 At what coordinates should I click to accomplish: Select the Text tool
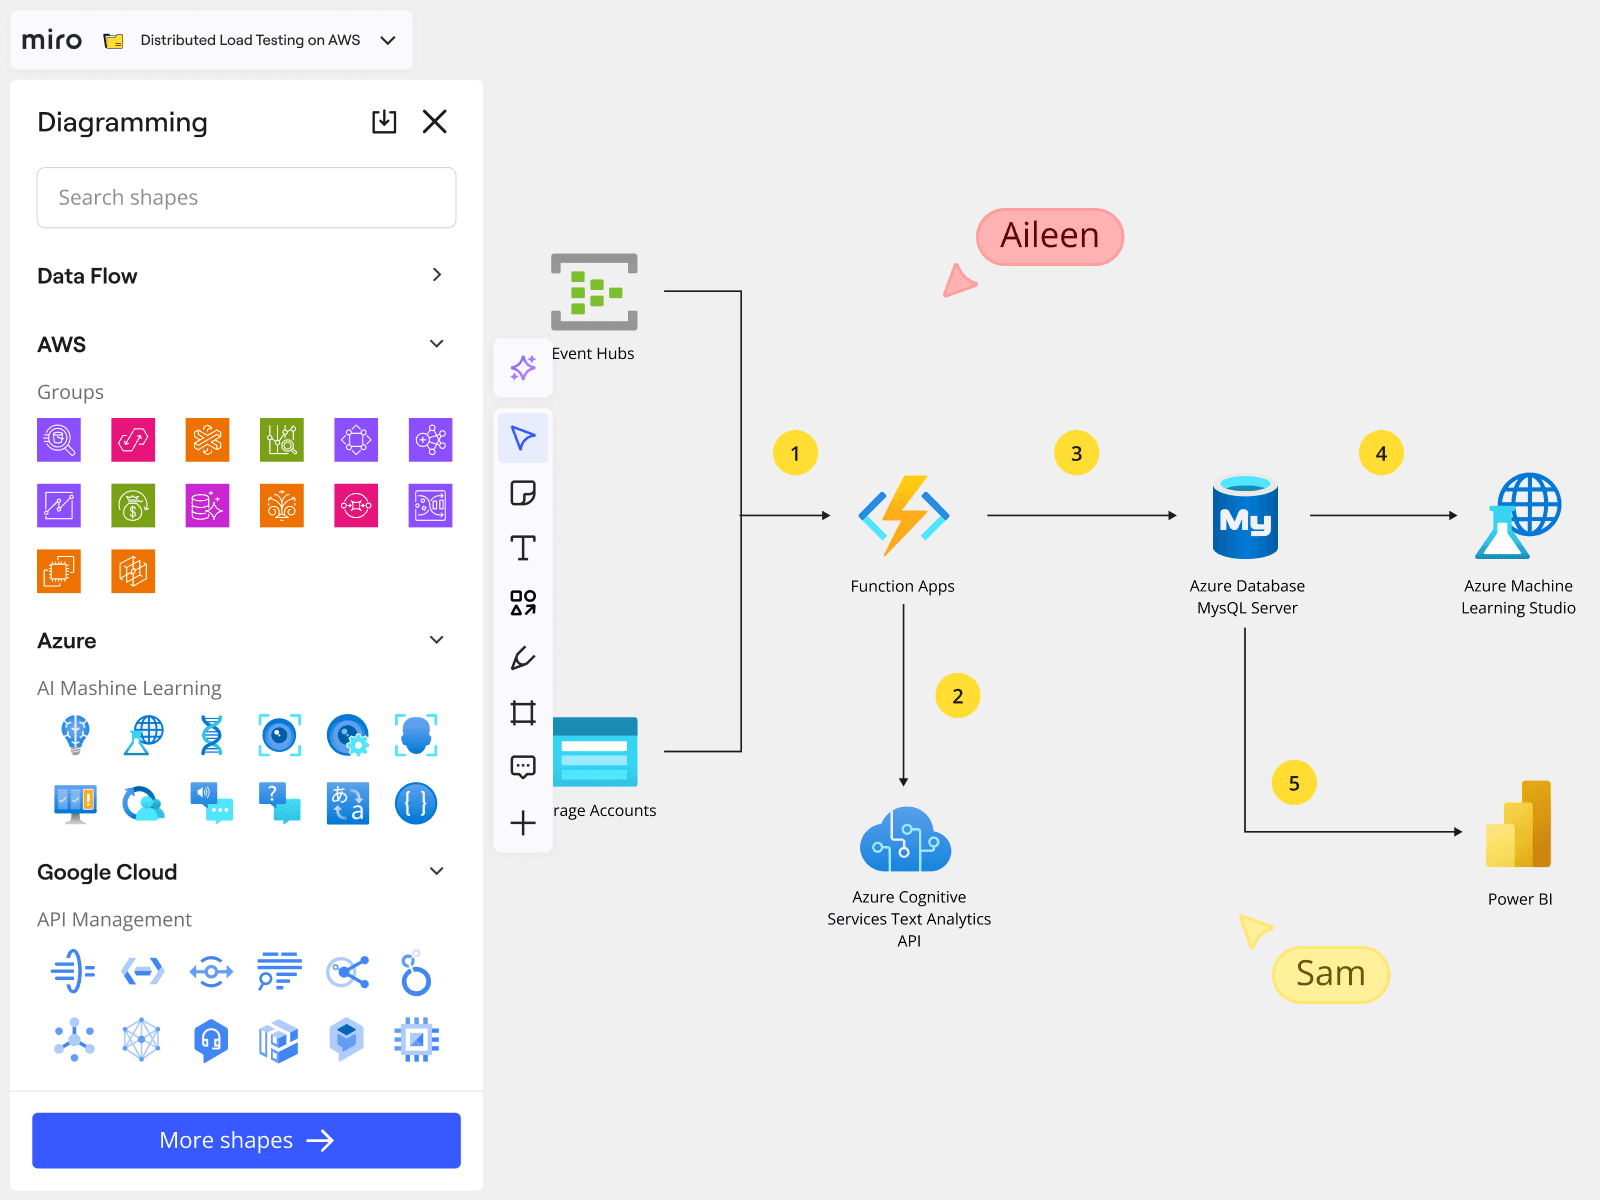(523, 548)
